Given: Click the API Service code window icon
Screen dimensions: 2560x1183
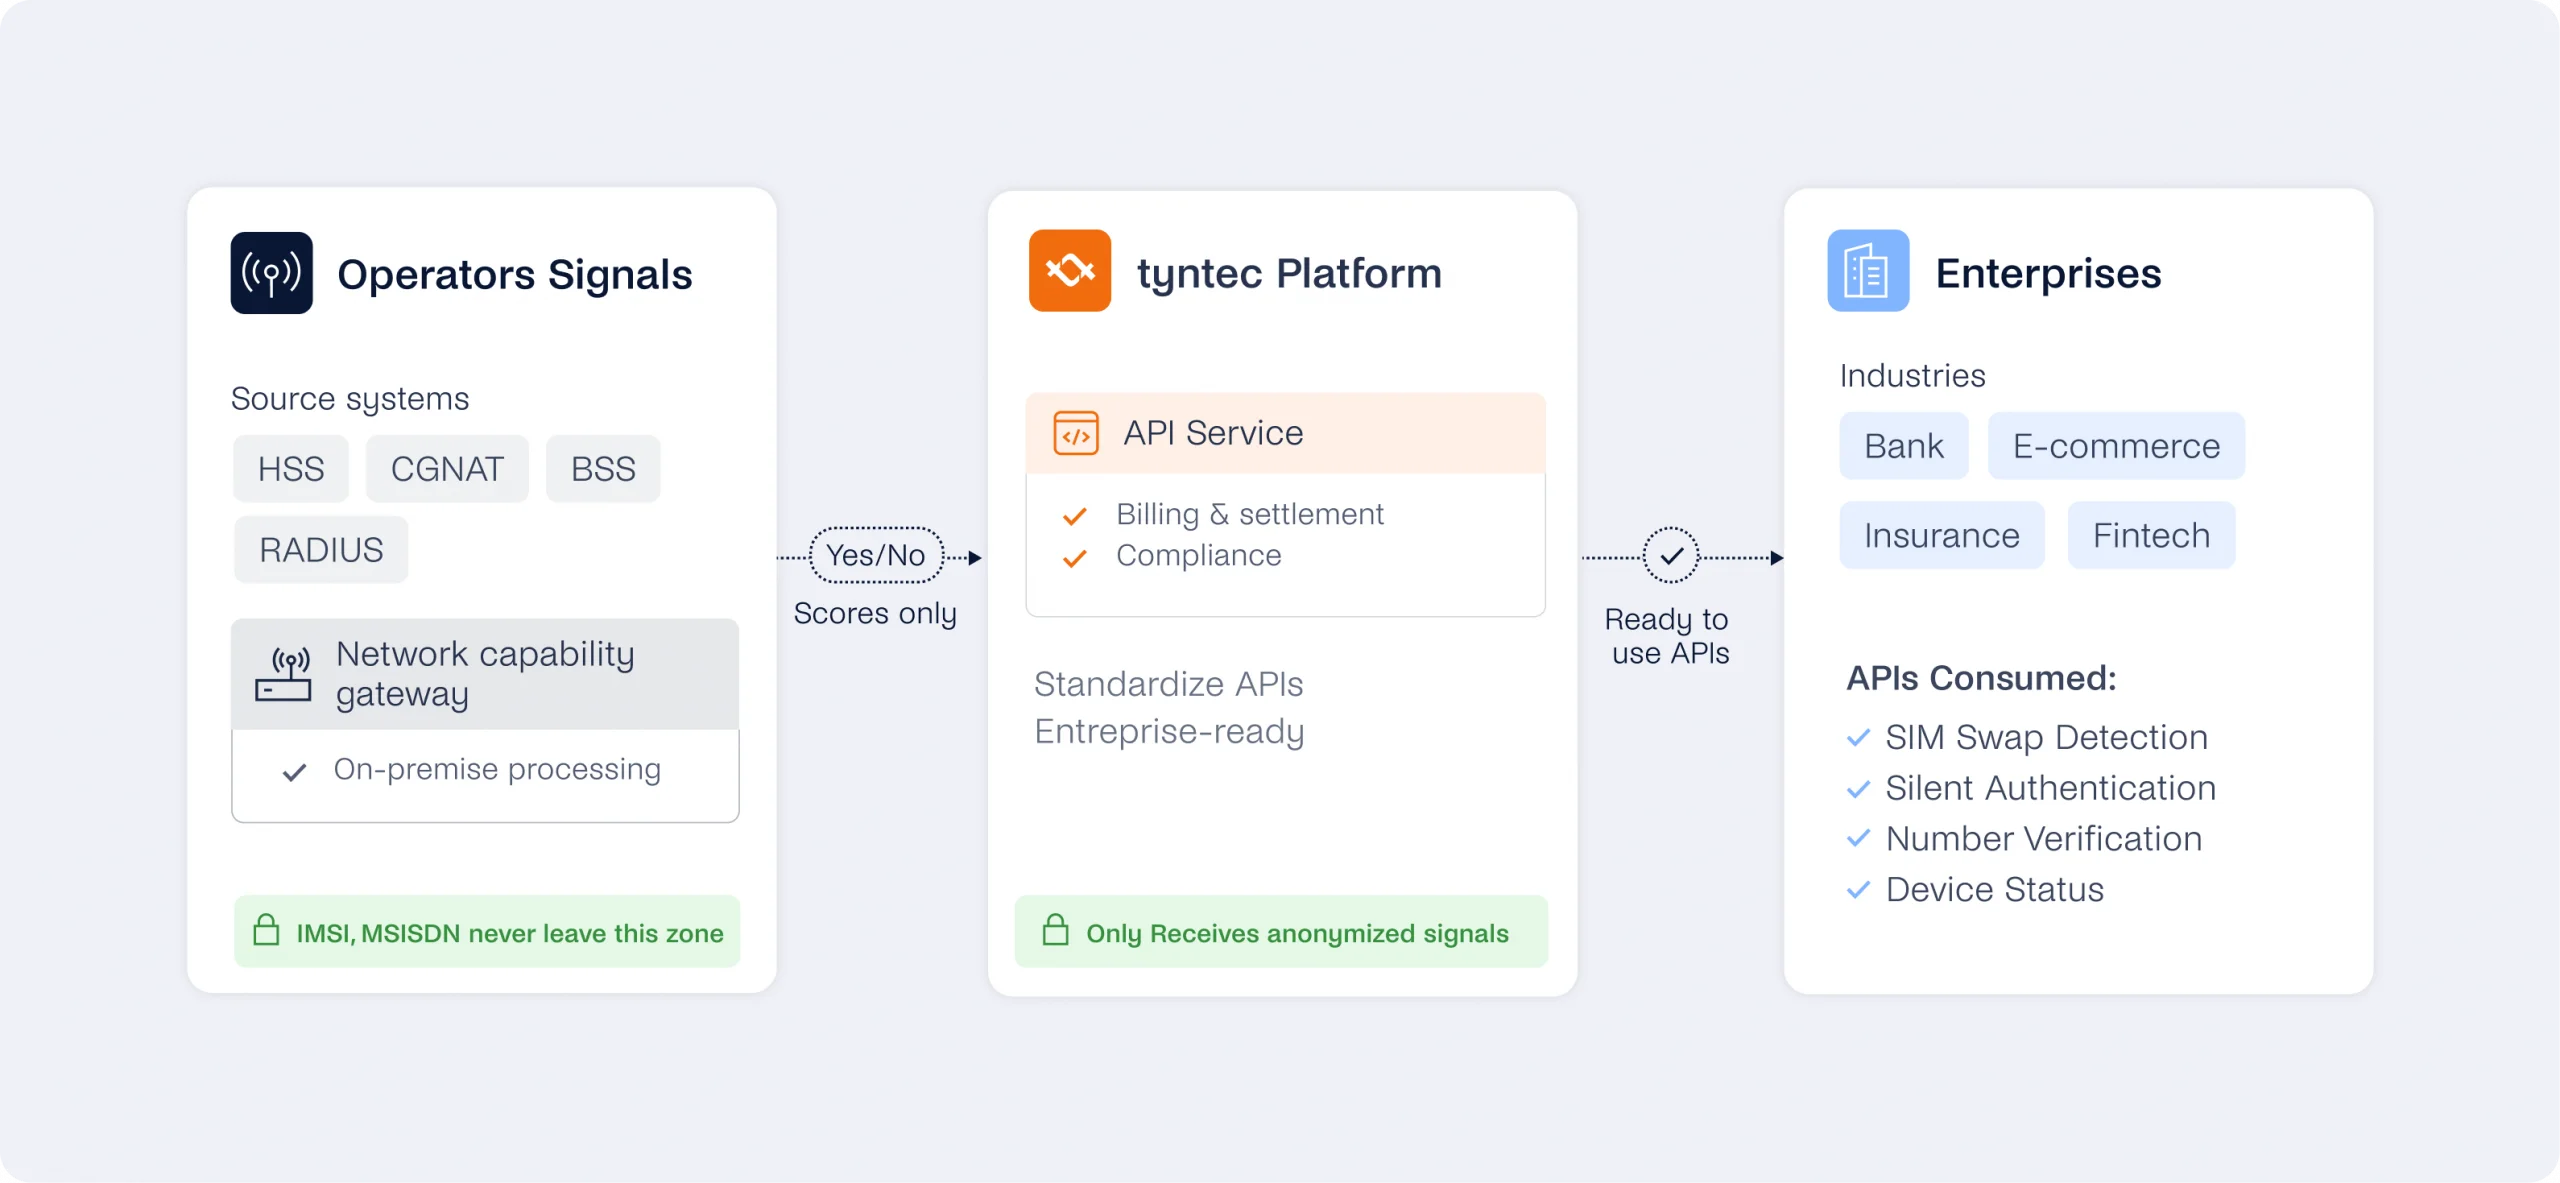Looking at the screenshot, I should pyautogui.click(x=1076, y=433).
